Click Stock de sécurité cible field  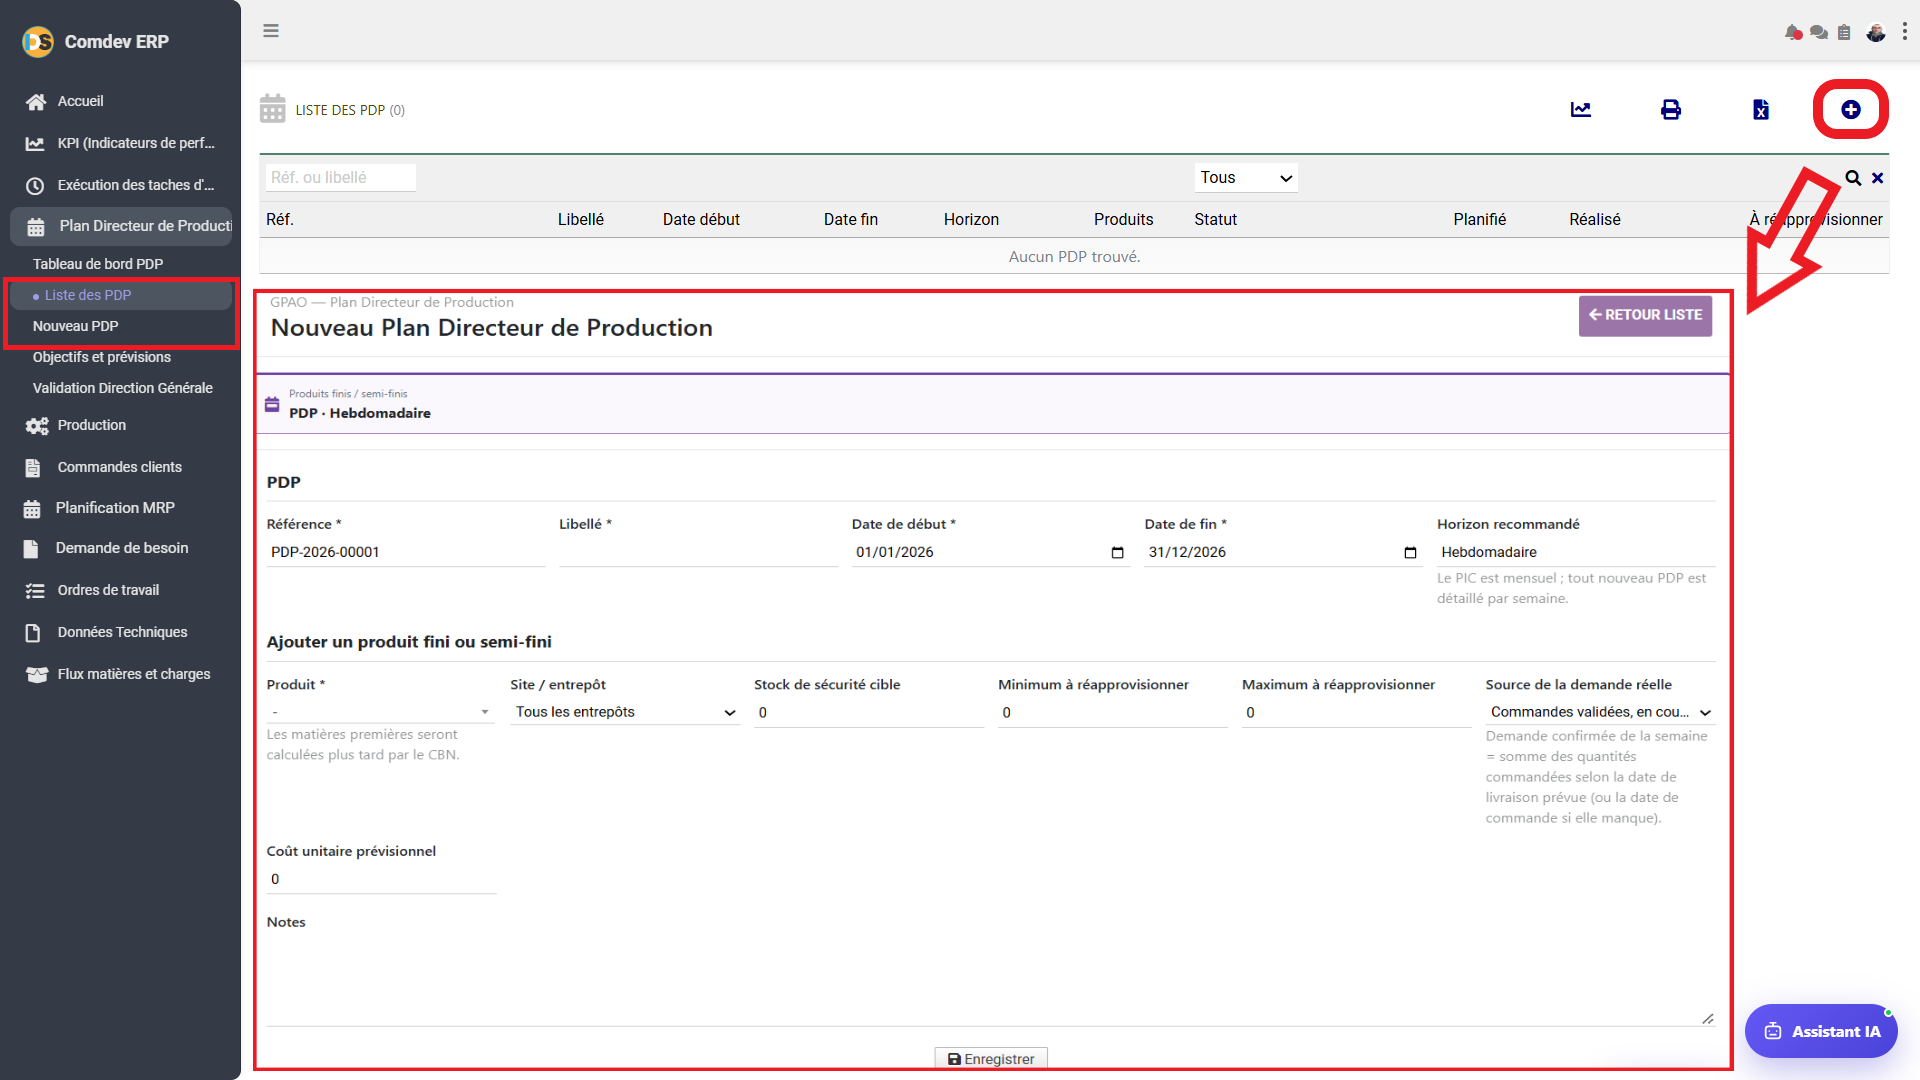click(x=869, y=713)
